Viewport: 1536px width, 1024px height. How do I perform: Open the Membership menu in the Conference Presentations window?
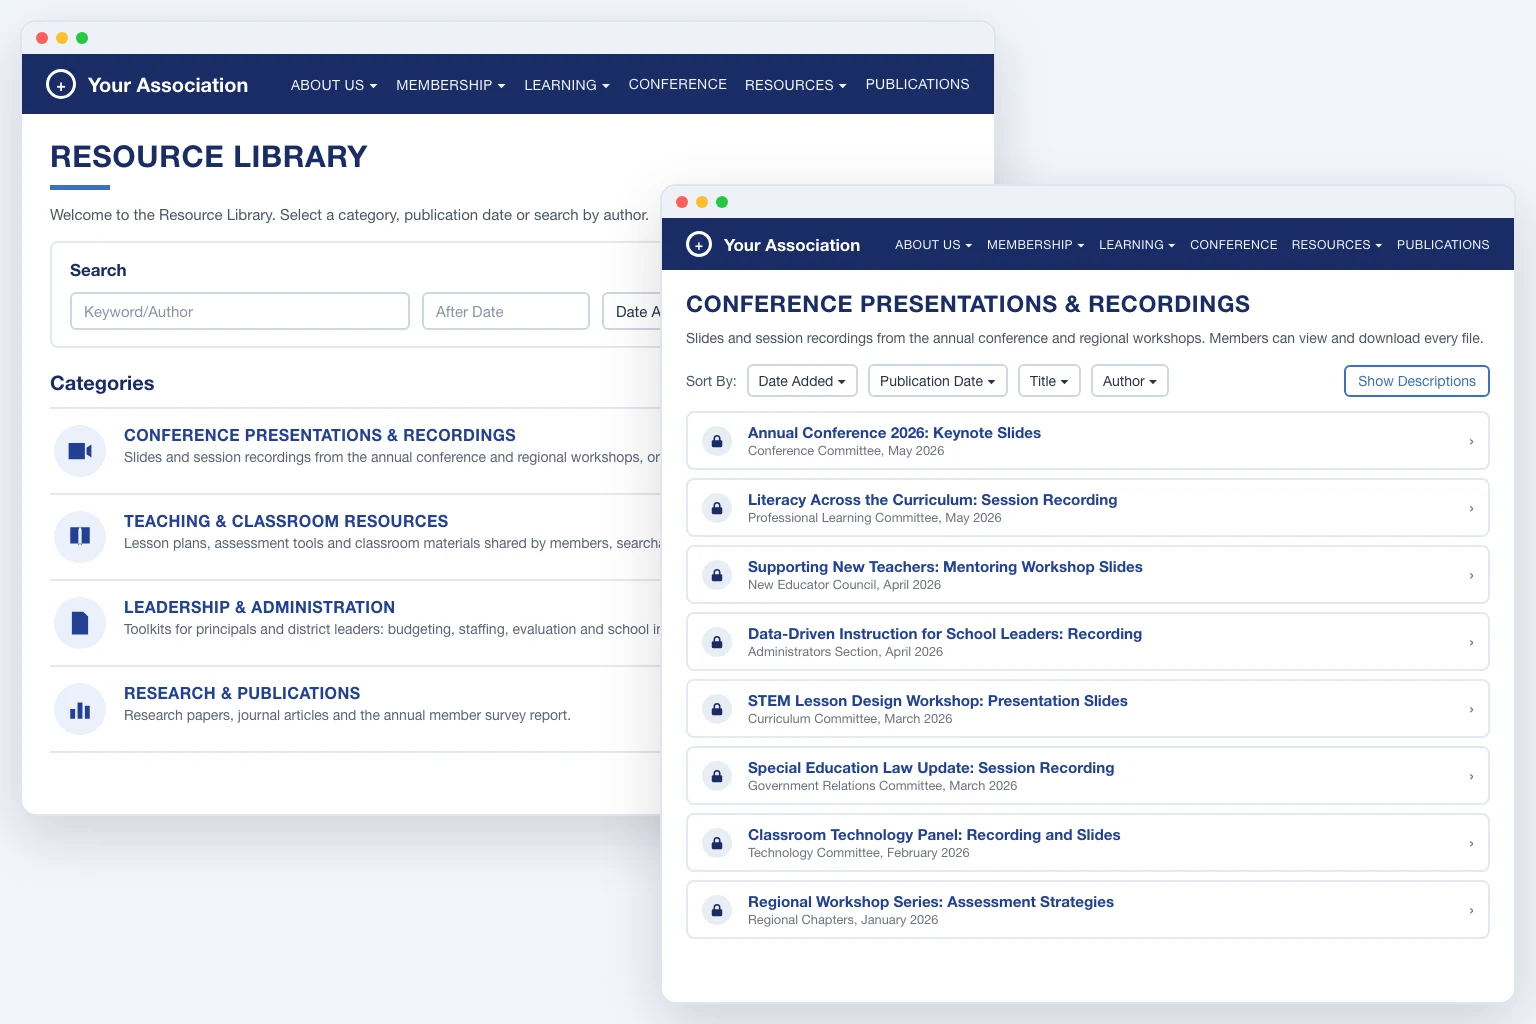pyautogui.click(x=1036, y=245)
